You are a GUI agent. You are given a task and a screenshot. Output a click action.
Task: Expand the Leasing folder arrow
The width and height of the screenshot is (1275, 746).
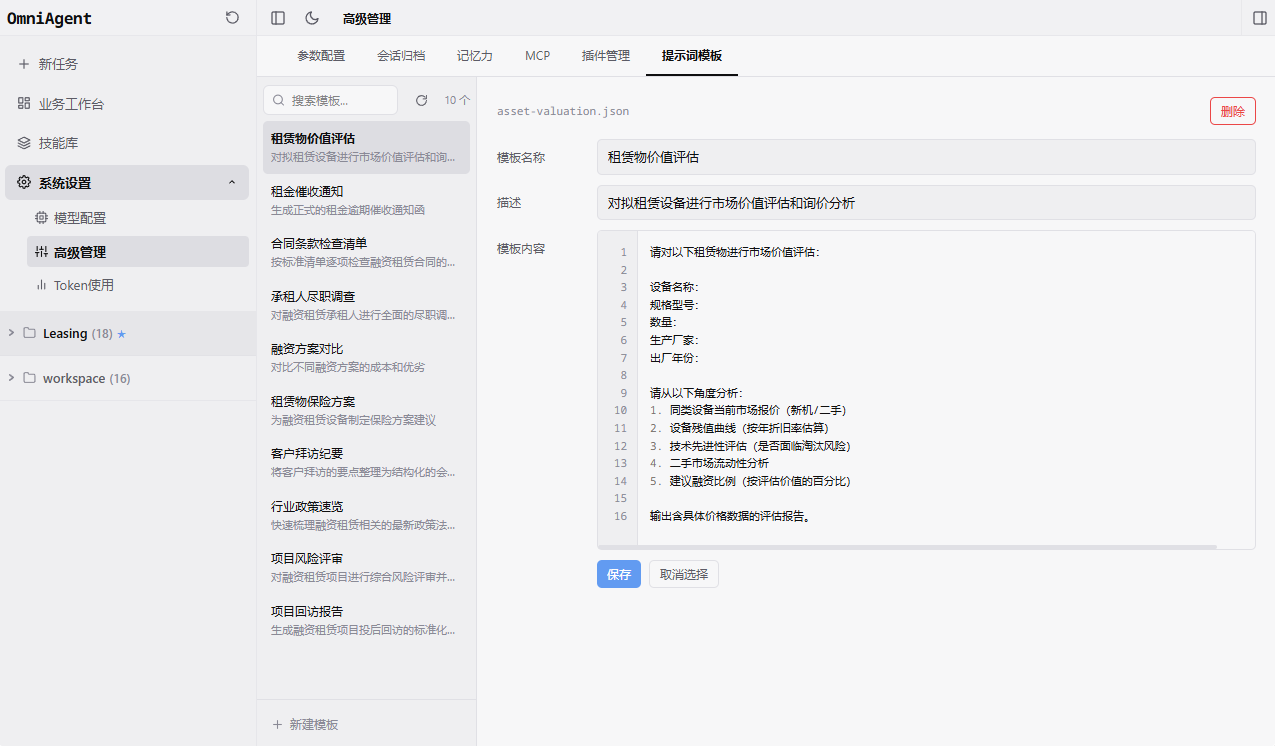pyautogui.click(x=11, y=333)
